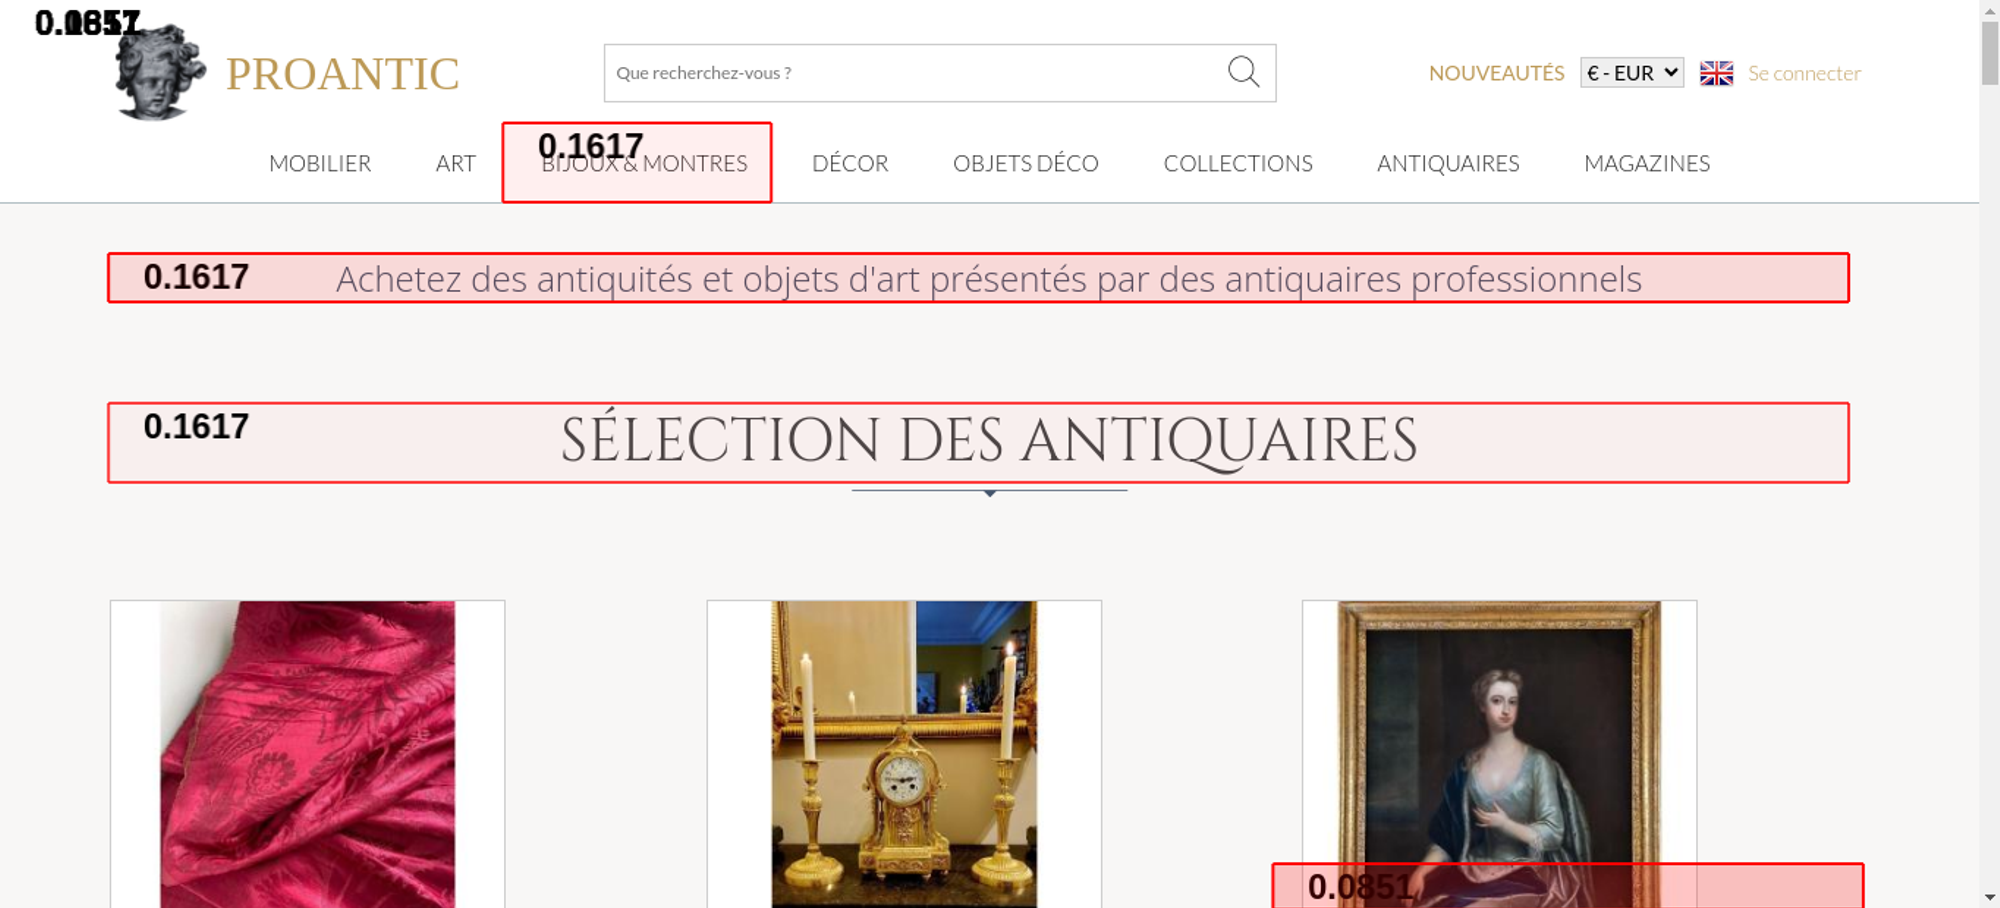Image resolution: width=2000 pixels, height=908 pixels.
Task: Go to the OBJETS DÉCO menu
Action: tap(1025, 163)
